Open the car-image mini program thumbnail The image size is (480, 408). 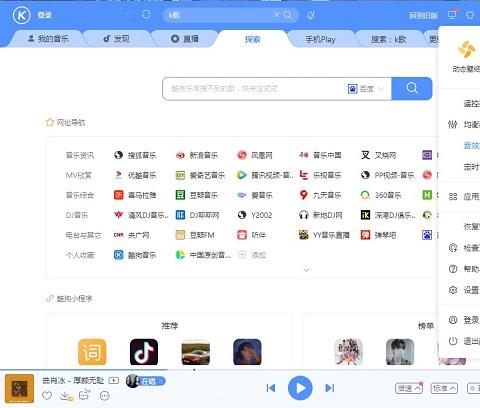coord(196,352)
